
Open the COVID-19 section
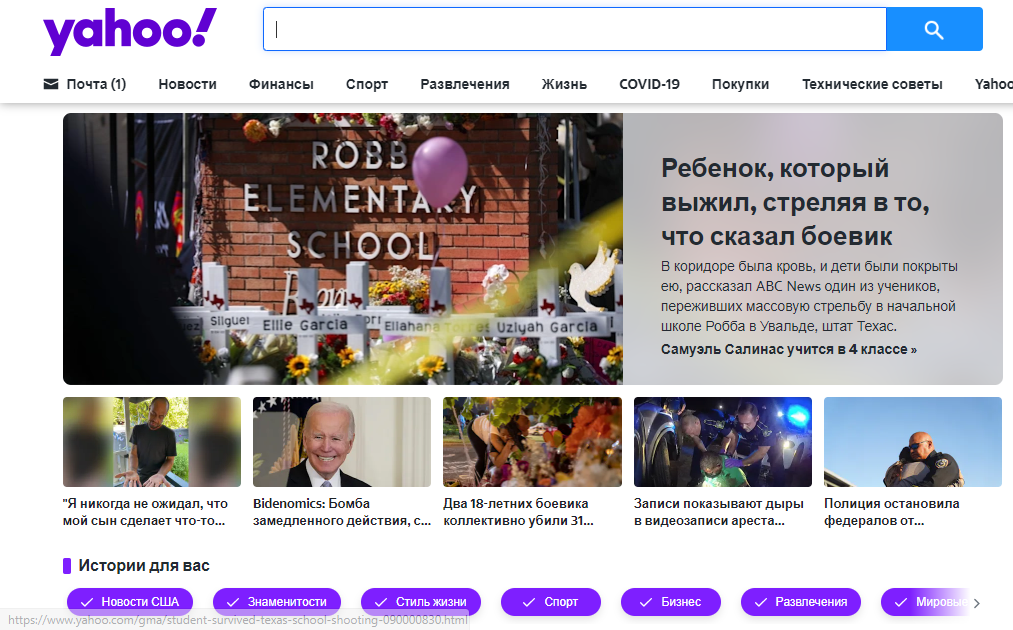tap(649, 84)
